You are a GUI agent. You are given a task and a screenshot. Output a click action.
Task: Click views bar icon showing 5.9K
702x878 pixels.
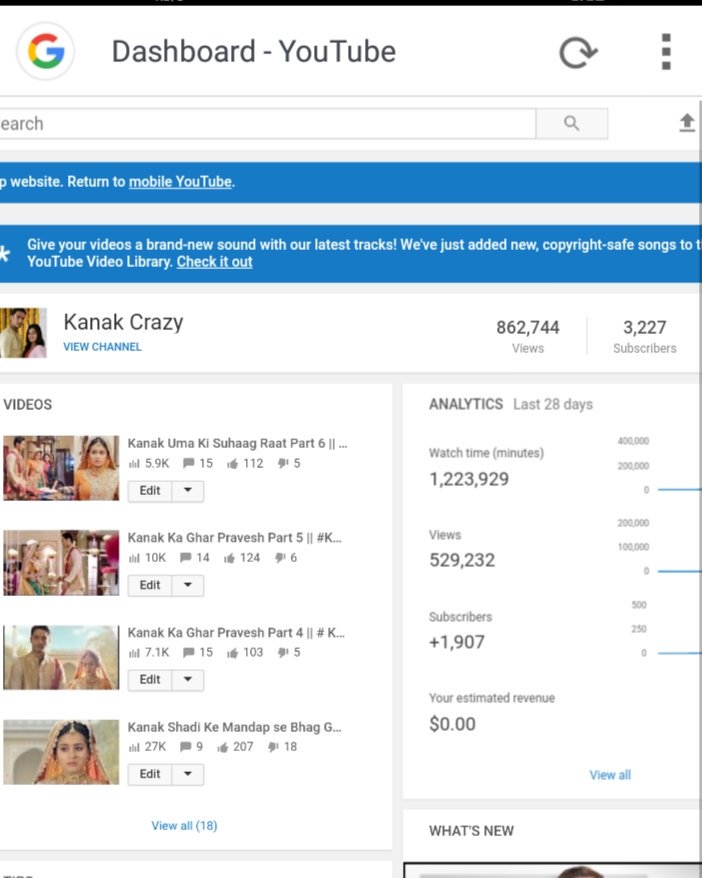point(134,464)
